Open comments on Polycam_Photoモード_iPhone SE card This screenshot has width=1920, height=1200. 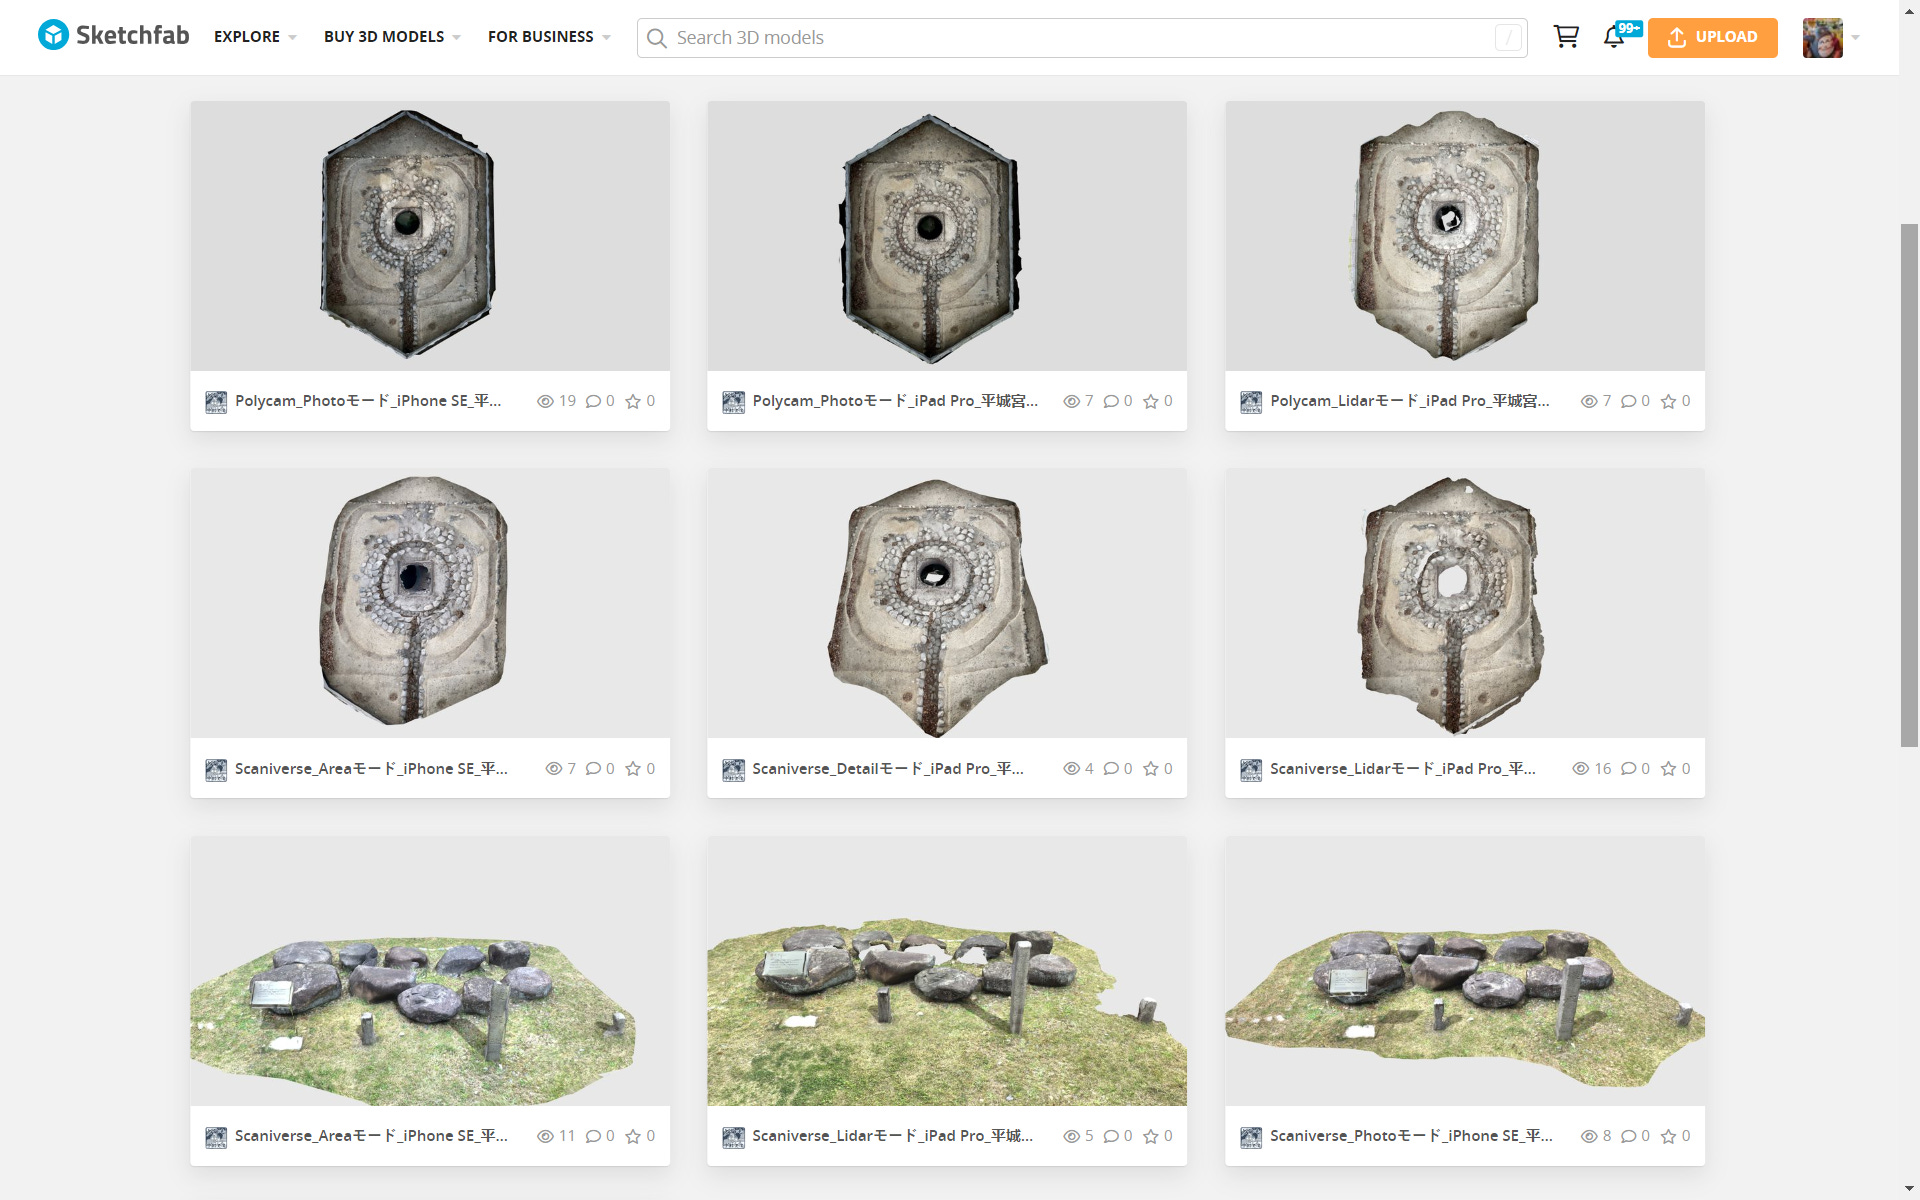593,401
